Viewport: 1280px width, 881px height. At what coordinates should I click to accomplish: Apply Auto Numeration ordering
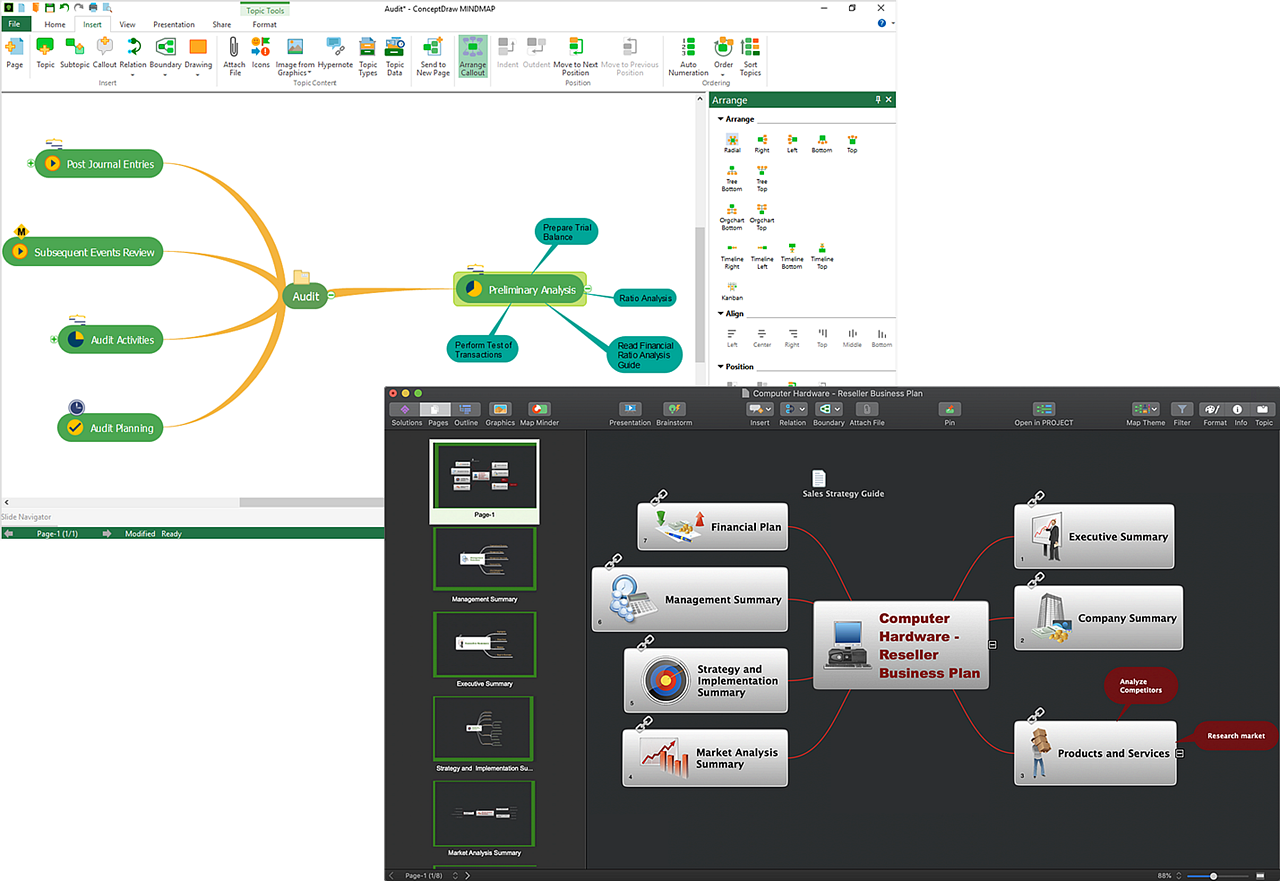tap(688, 56)
